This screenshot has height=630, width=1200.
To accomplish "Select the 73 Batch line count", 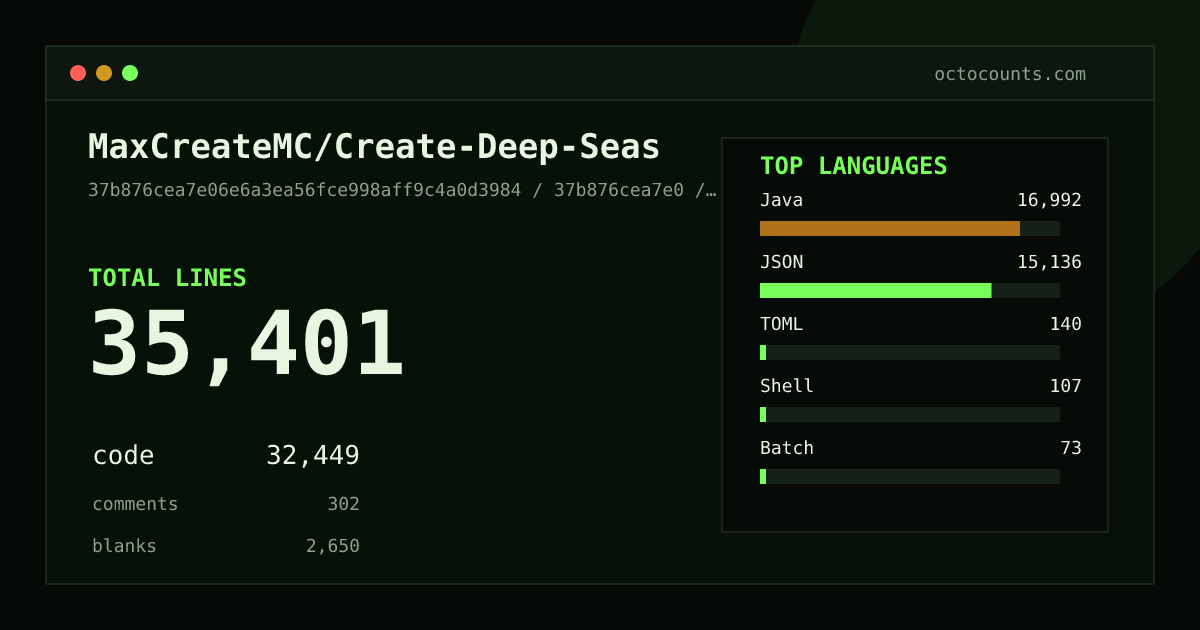I will tap(1071, 448).
